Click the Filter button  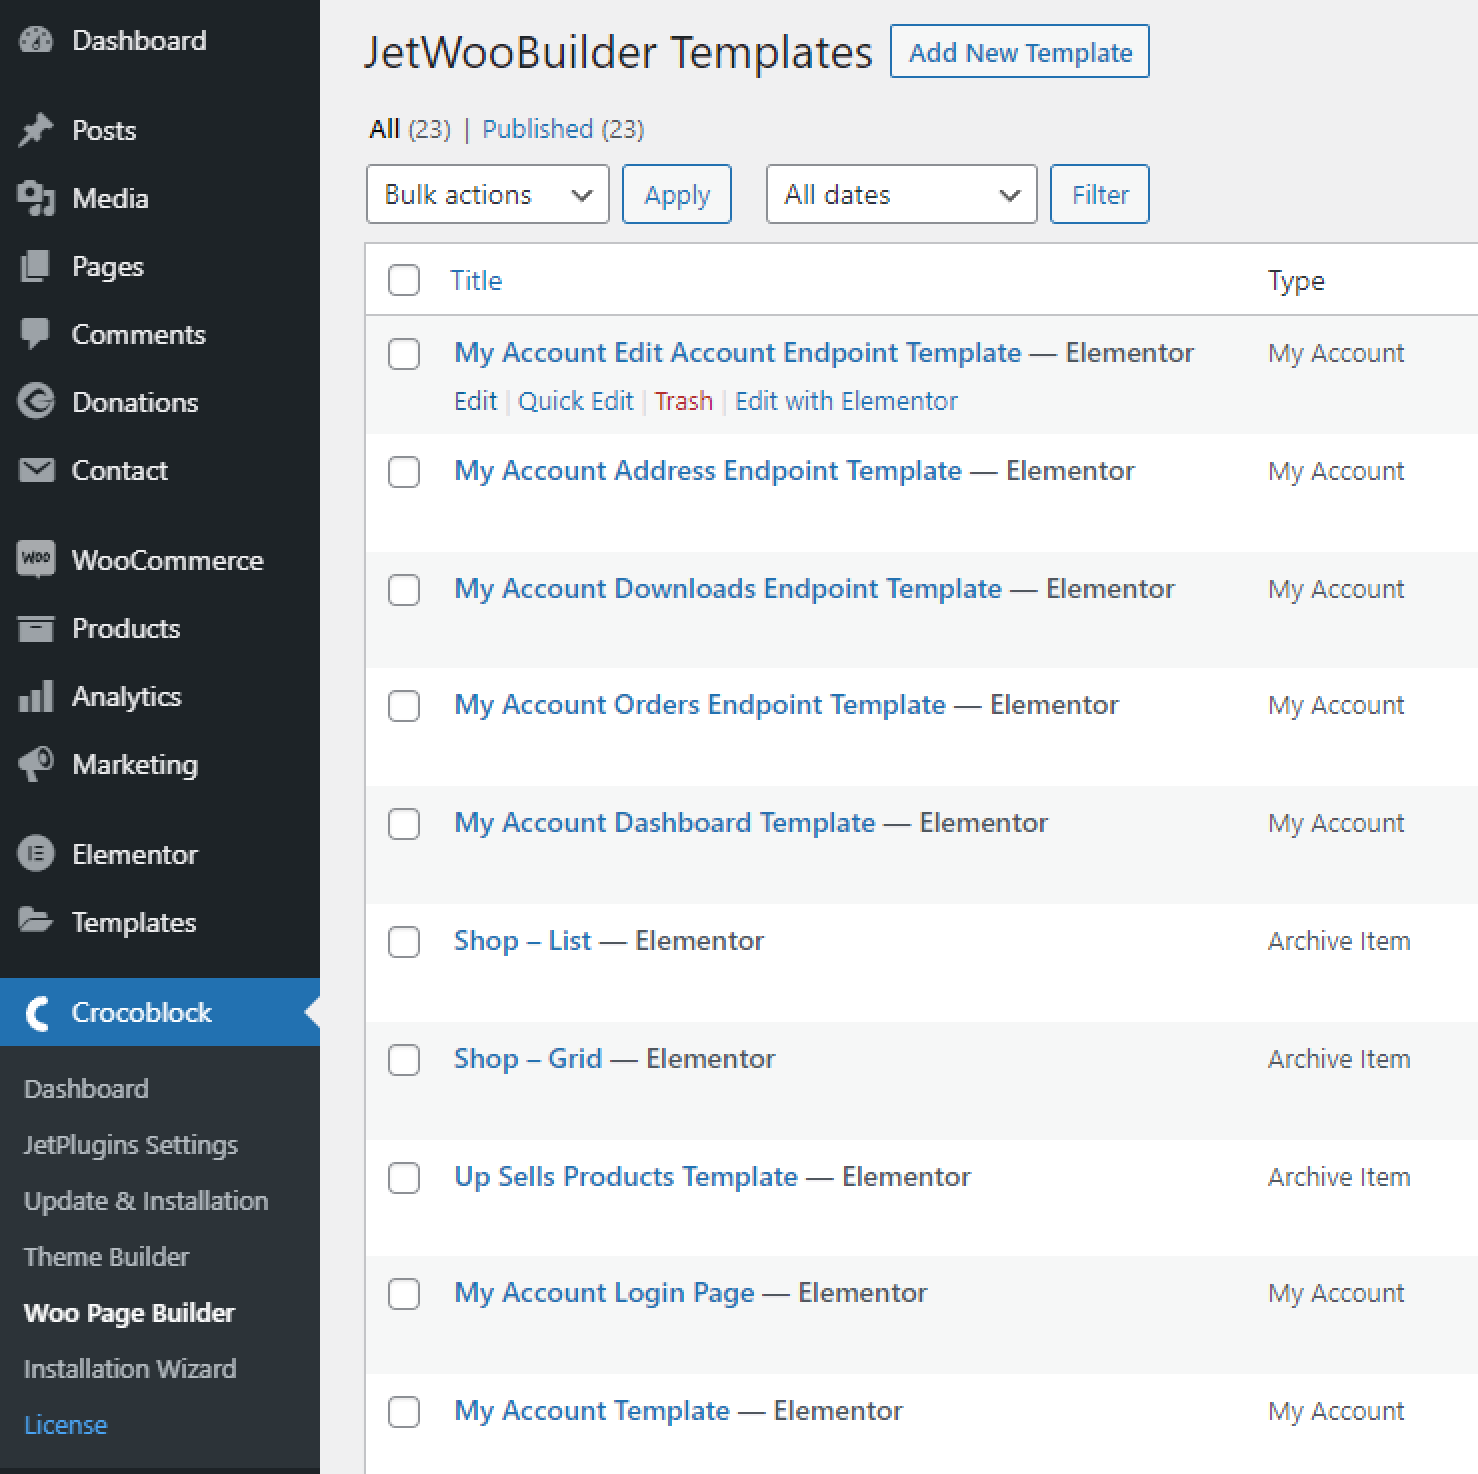(1100, 194)
